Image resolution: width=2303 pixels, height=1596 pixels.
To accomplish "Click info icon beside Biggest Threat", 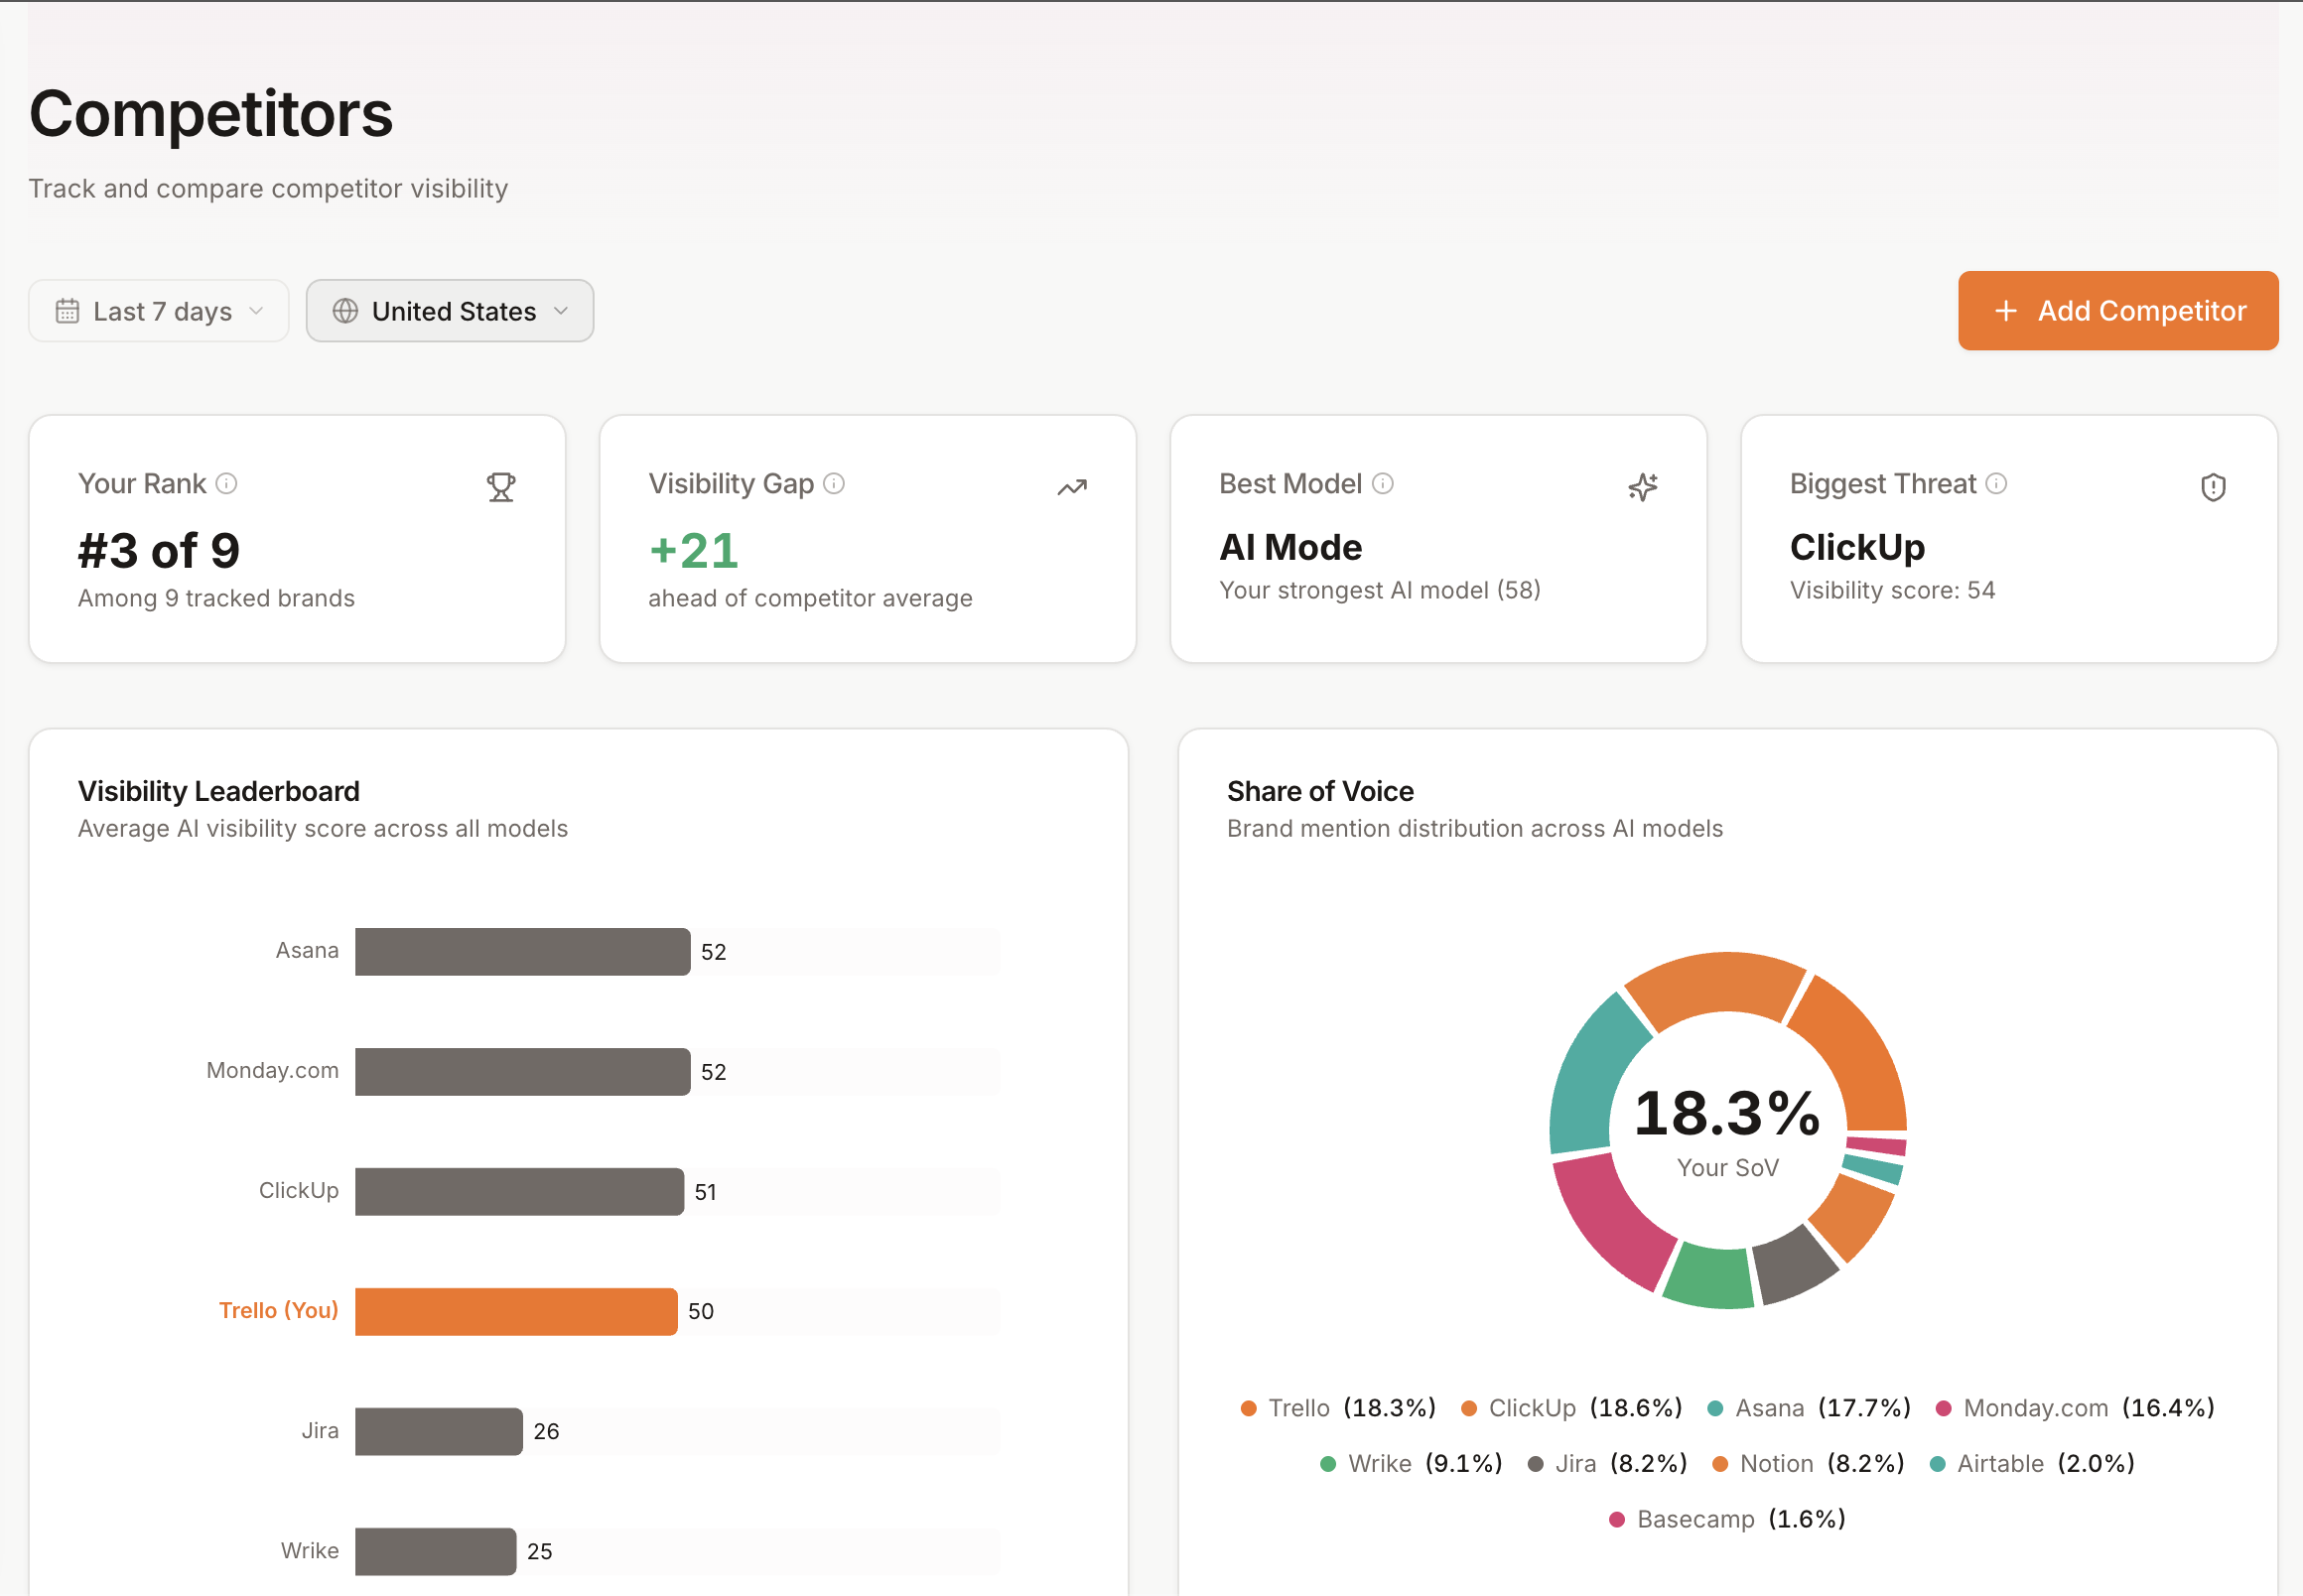I will click(x=1996, y=484).
